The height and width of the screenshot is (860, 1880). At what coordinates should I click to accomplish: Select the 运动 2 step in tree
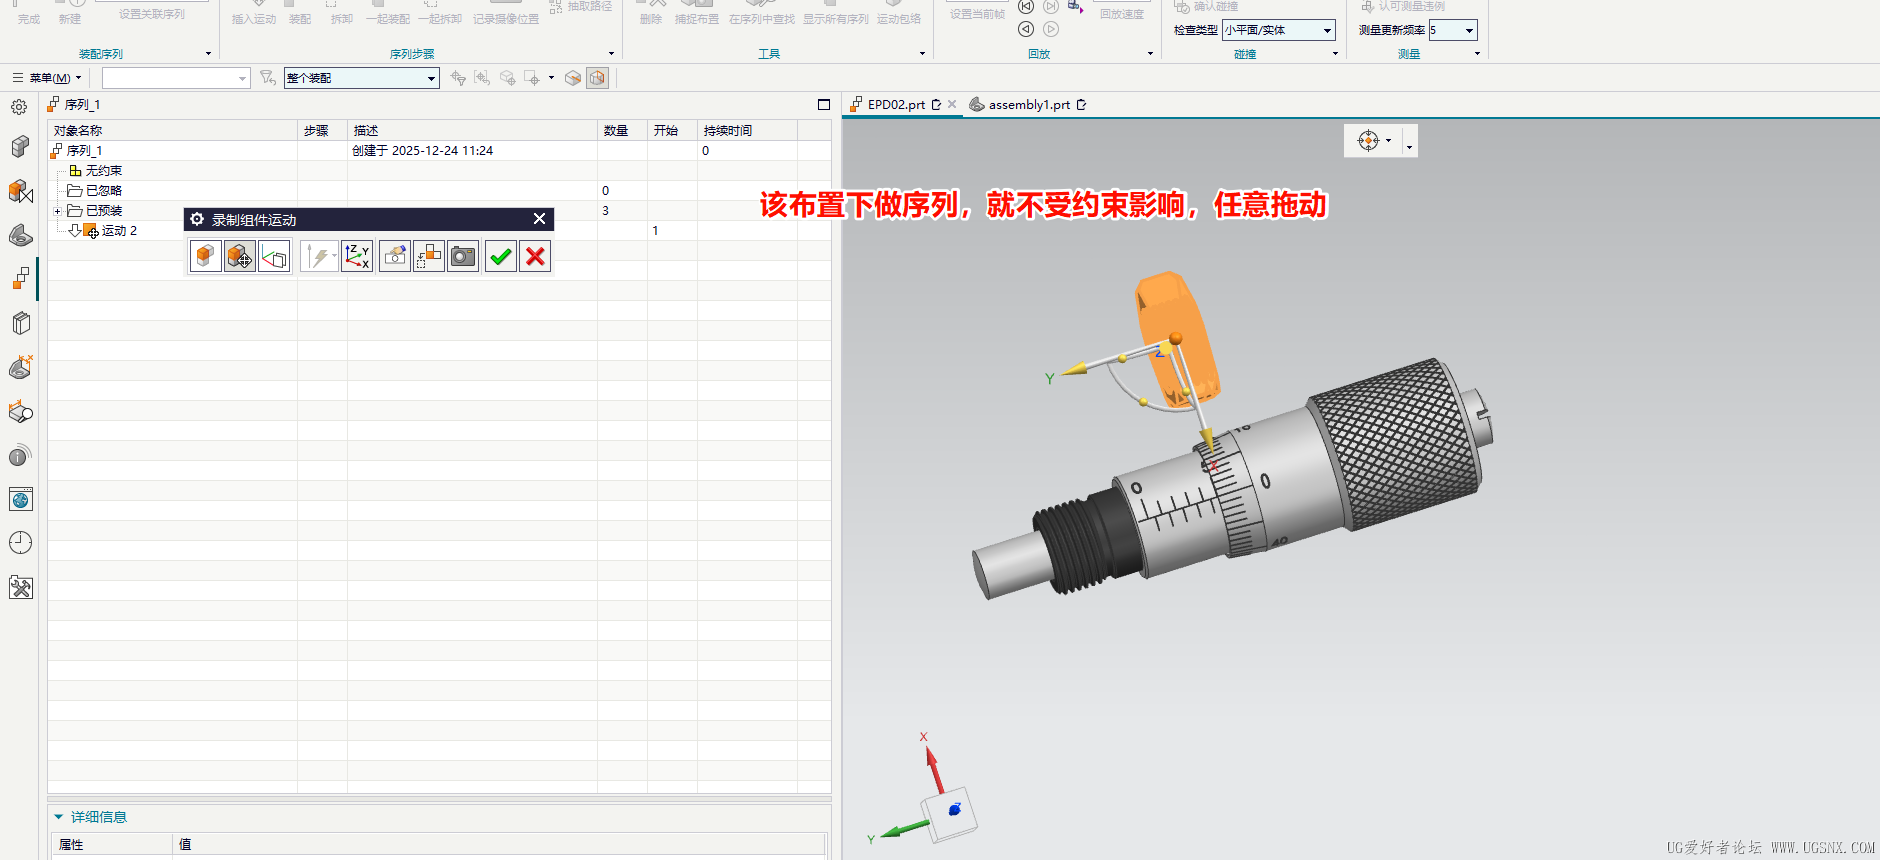119,231
